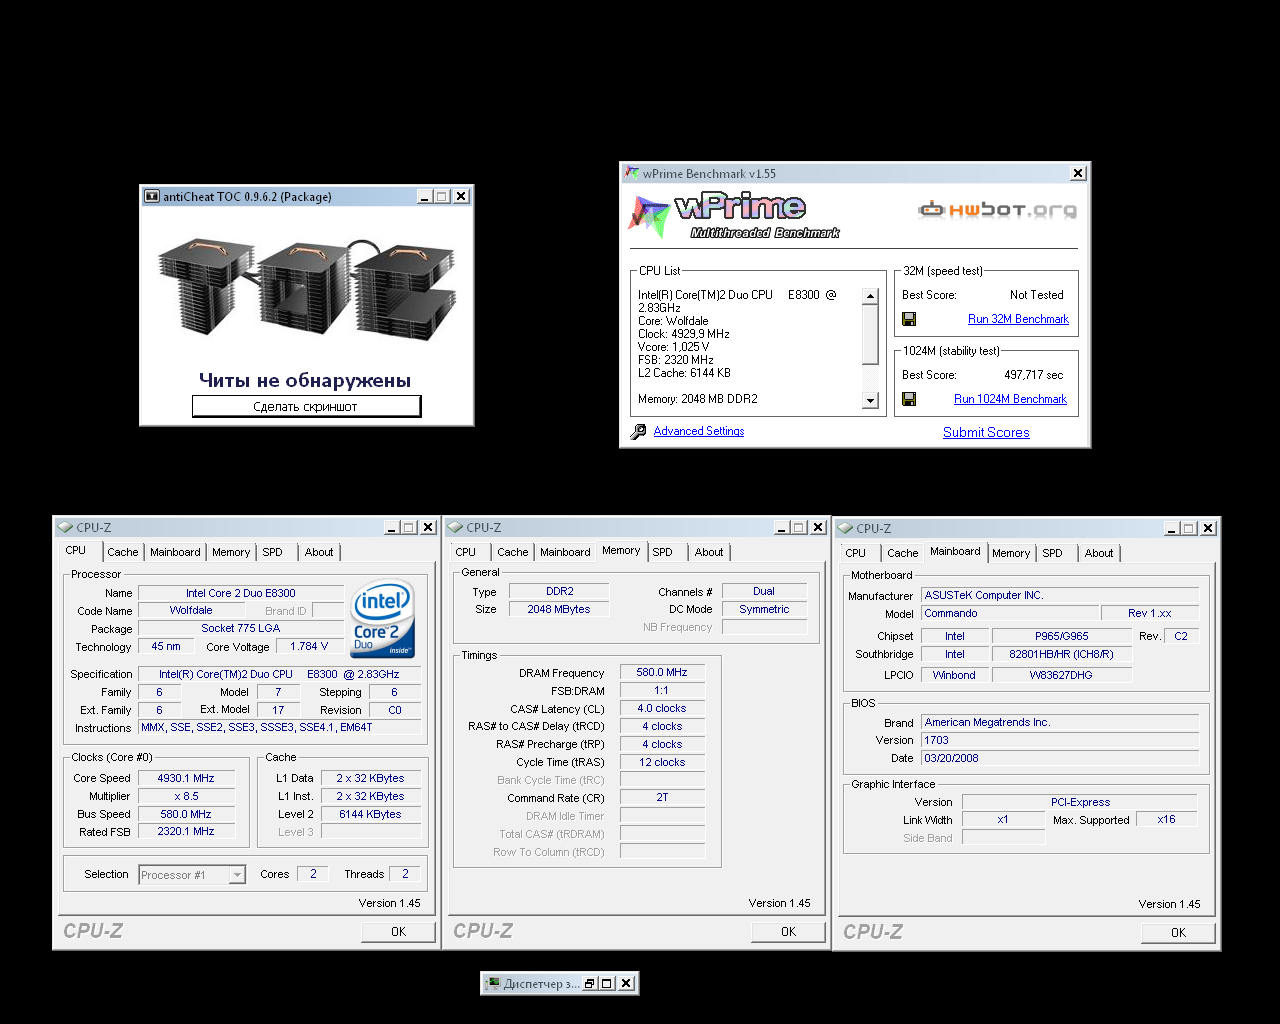1280x1024 pixels.
Task: Click the Rated FSB 2320.1 MHz field
Action: (186, 831)
